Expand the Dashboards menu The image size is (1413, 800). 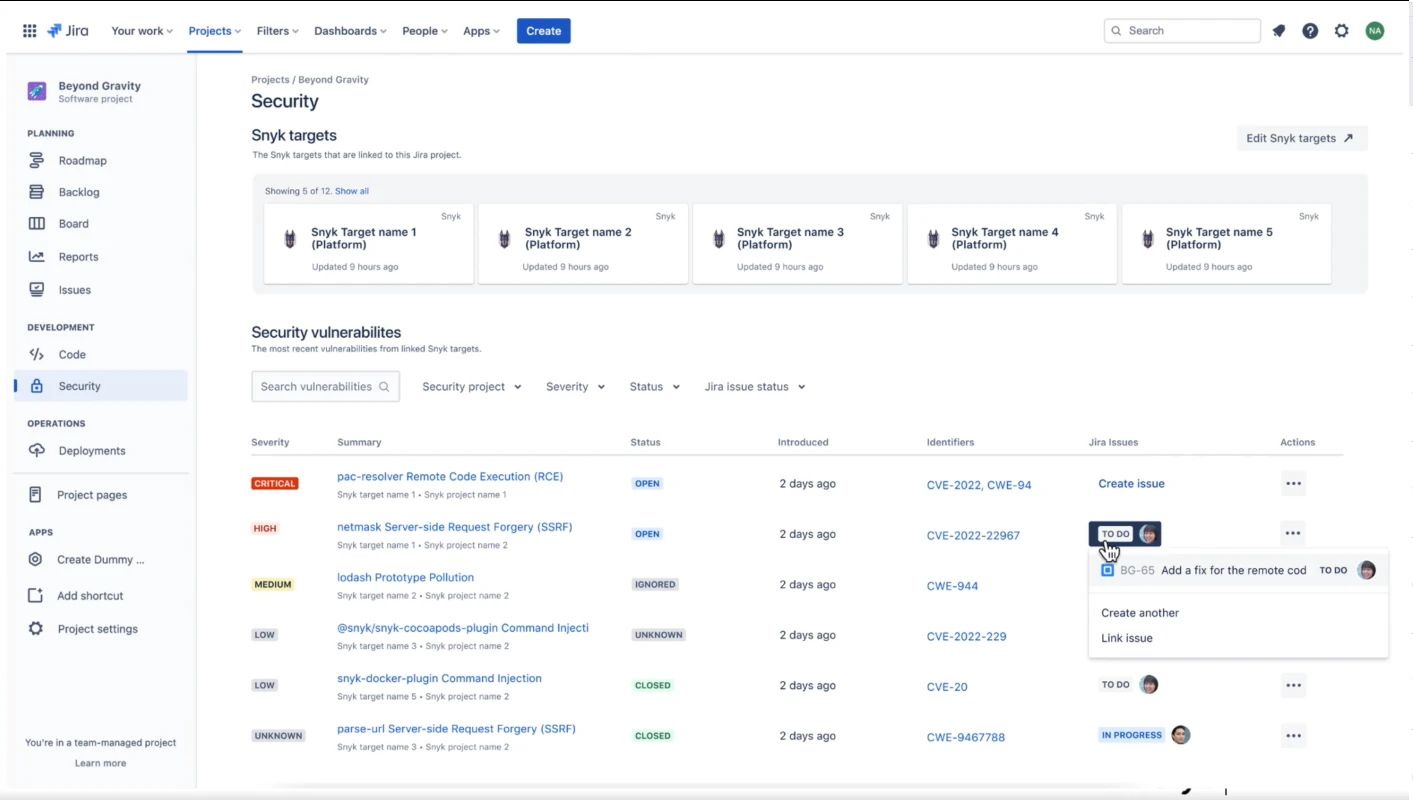350,31
